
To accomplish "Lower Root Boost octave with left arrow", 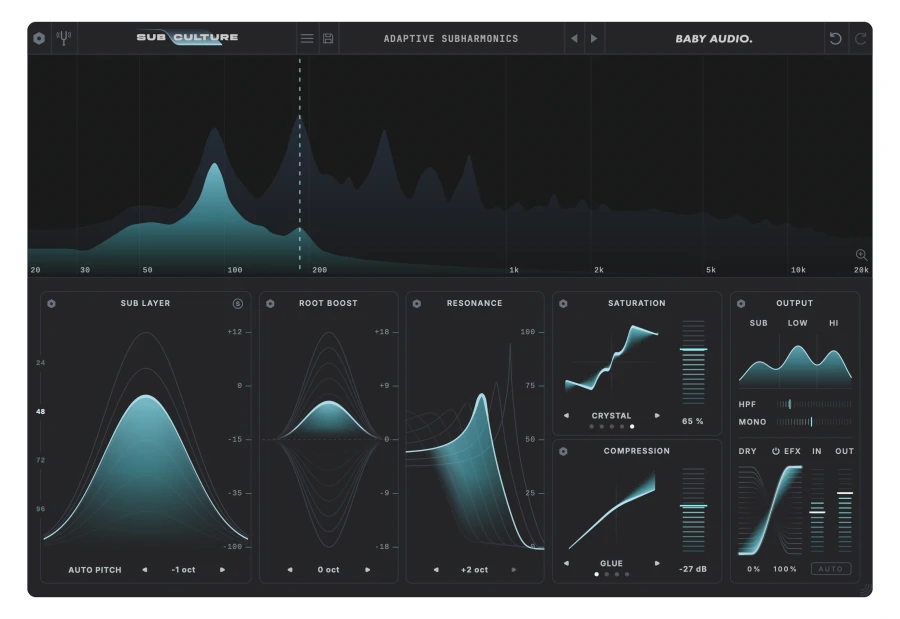I will [x=290, y=570].
